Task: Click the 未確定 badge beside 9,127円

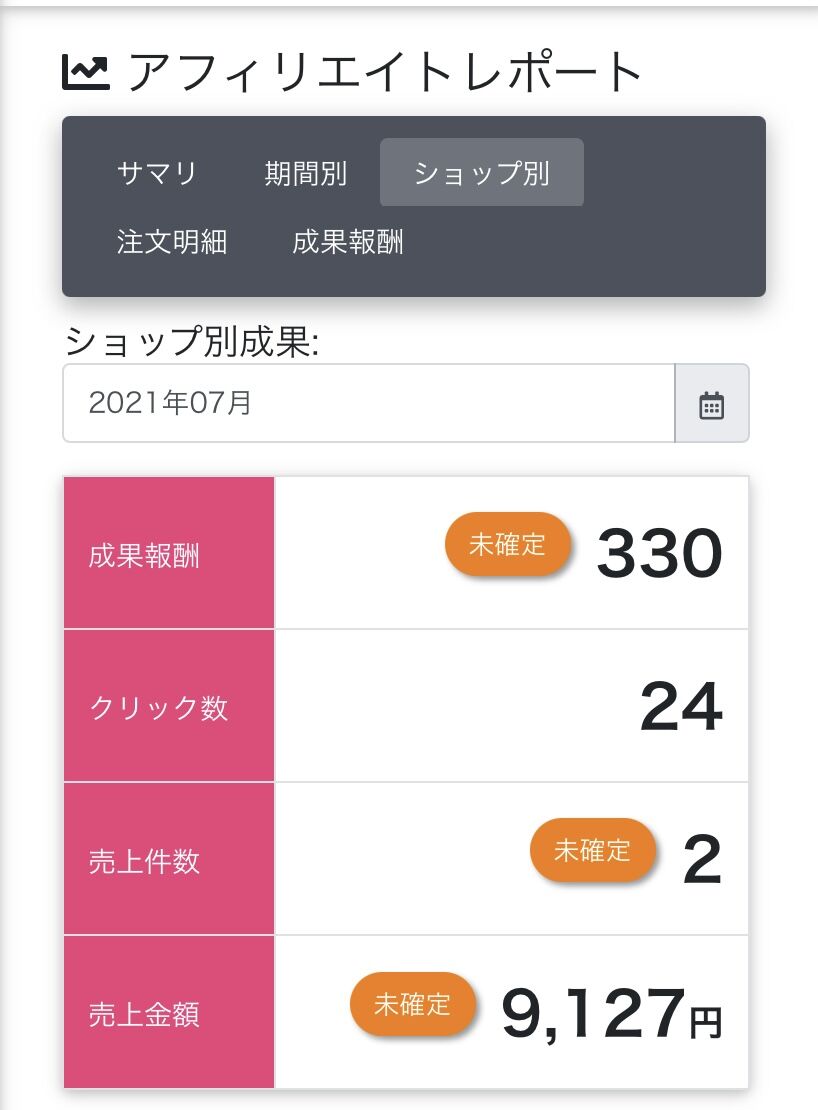Action: pos(413,1004)
